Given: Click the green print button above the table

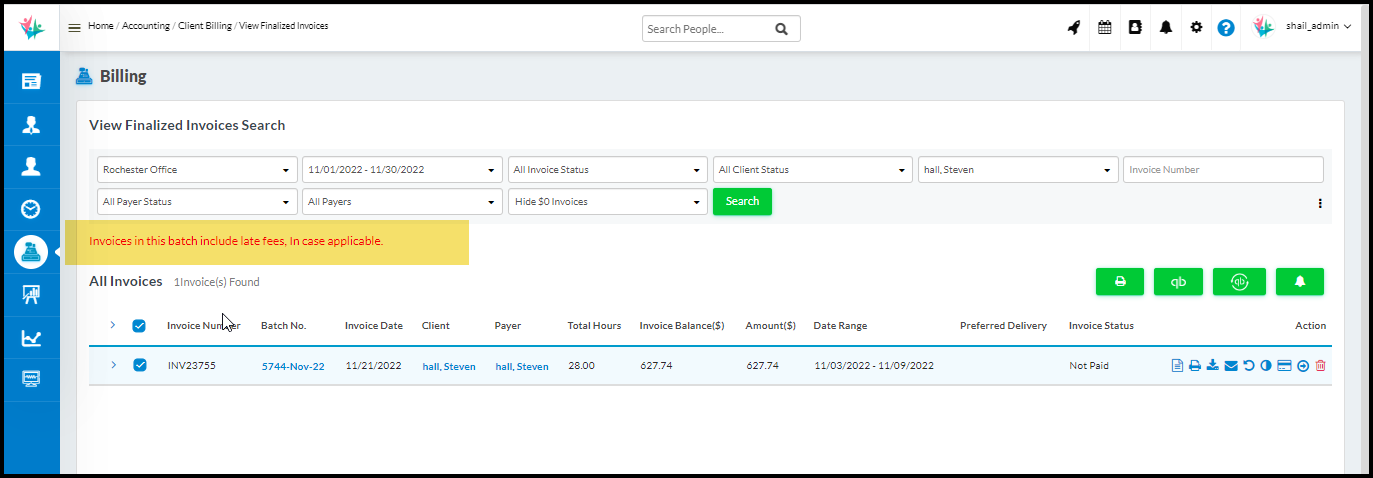Looking at the screenshot, I should pyautogui.click(x=1122, y=282).
